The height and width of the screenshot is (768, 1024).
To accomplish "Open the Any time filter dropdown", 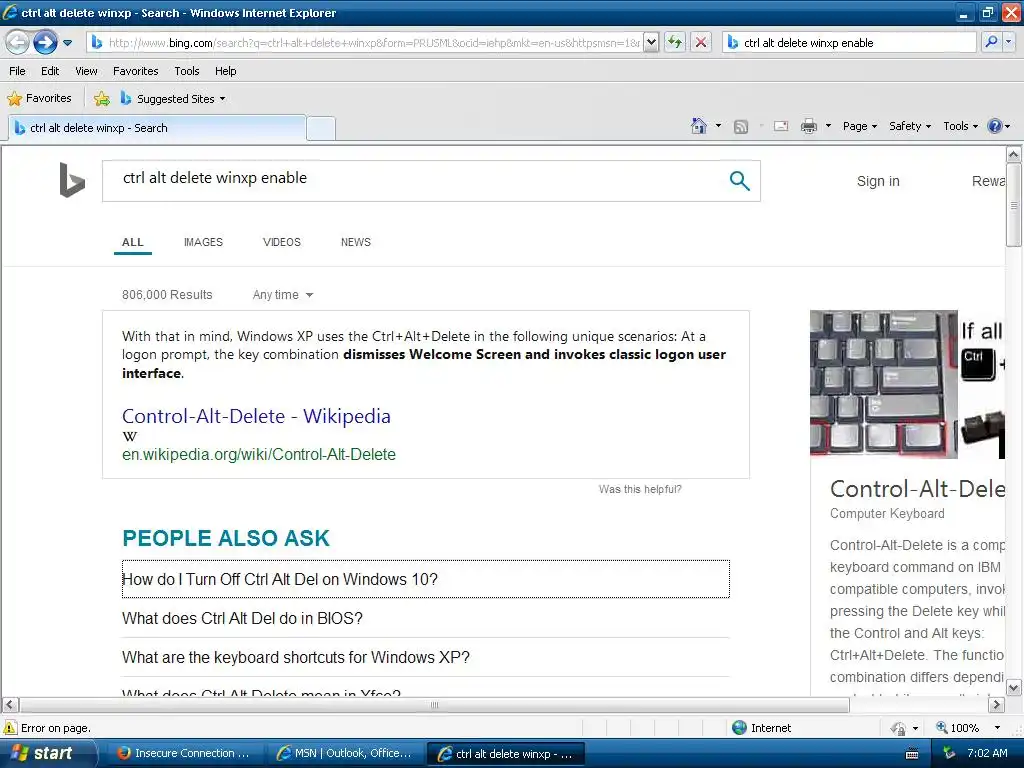I will (x=283, y=295).
